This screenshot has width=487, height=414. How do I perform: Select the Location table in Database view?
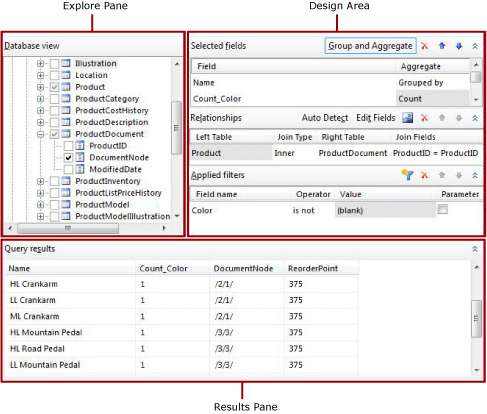tap(91, 75)
